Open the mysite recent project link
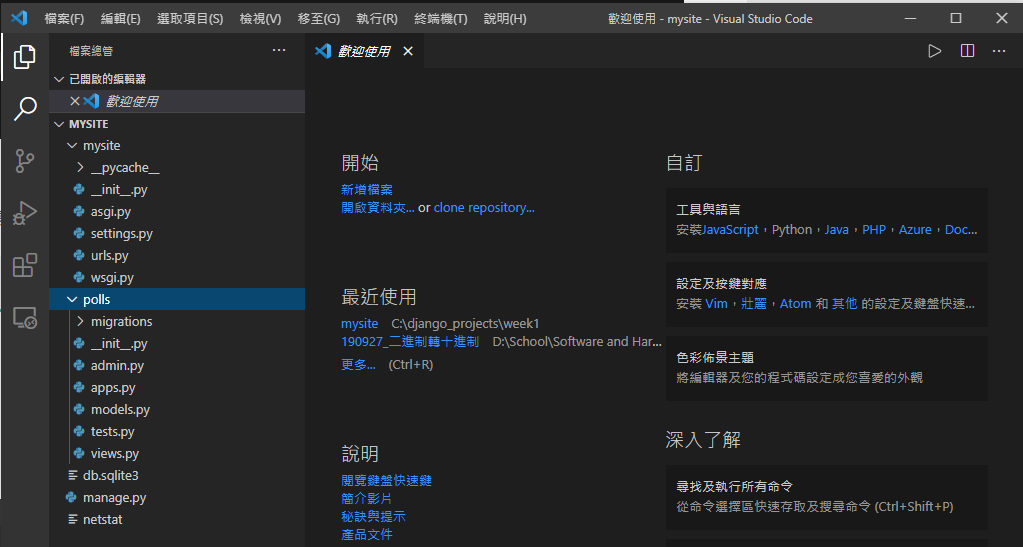 359,324
